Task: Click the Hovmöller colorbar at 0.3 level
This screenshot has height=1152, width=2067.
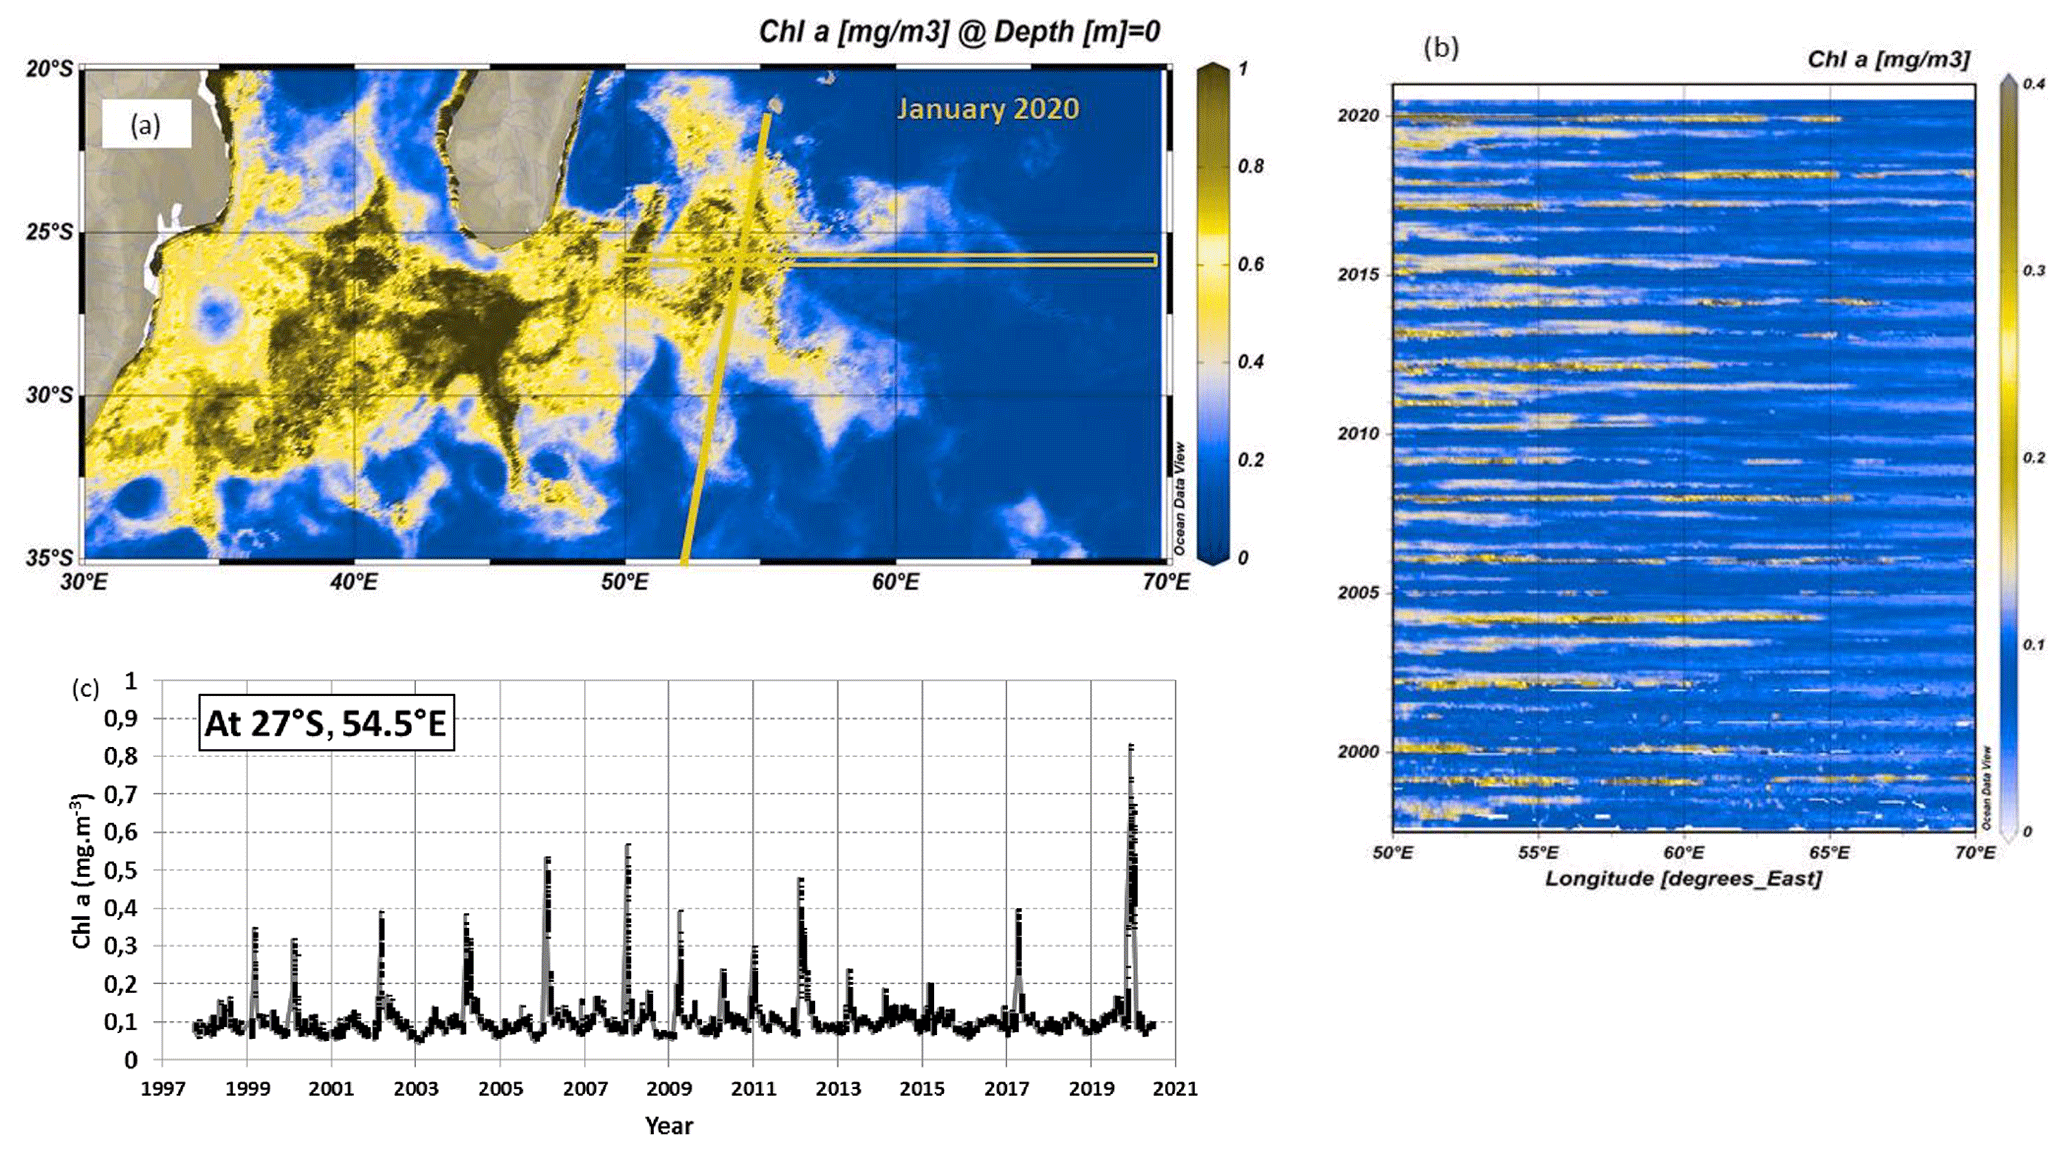Action: (x=2008, y=271)
